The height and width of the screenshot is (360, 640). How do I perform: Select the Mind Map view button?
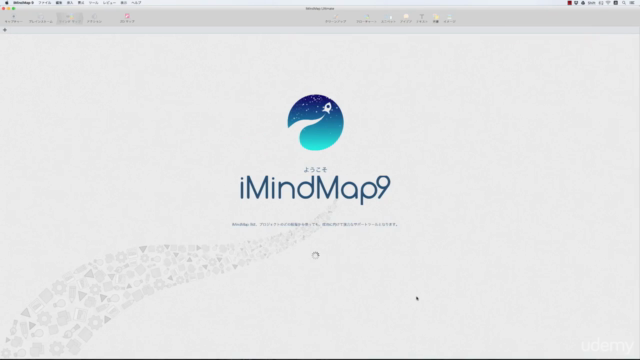coord(70,18)
